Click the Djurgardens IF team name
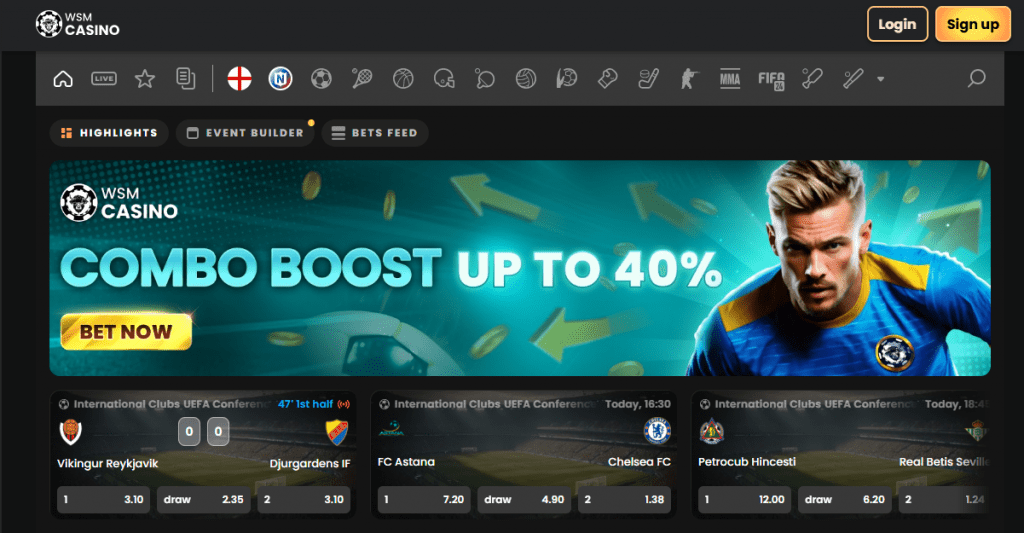 tap(310, 464)
